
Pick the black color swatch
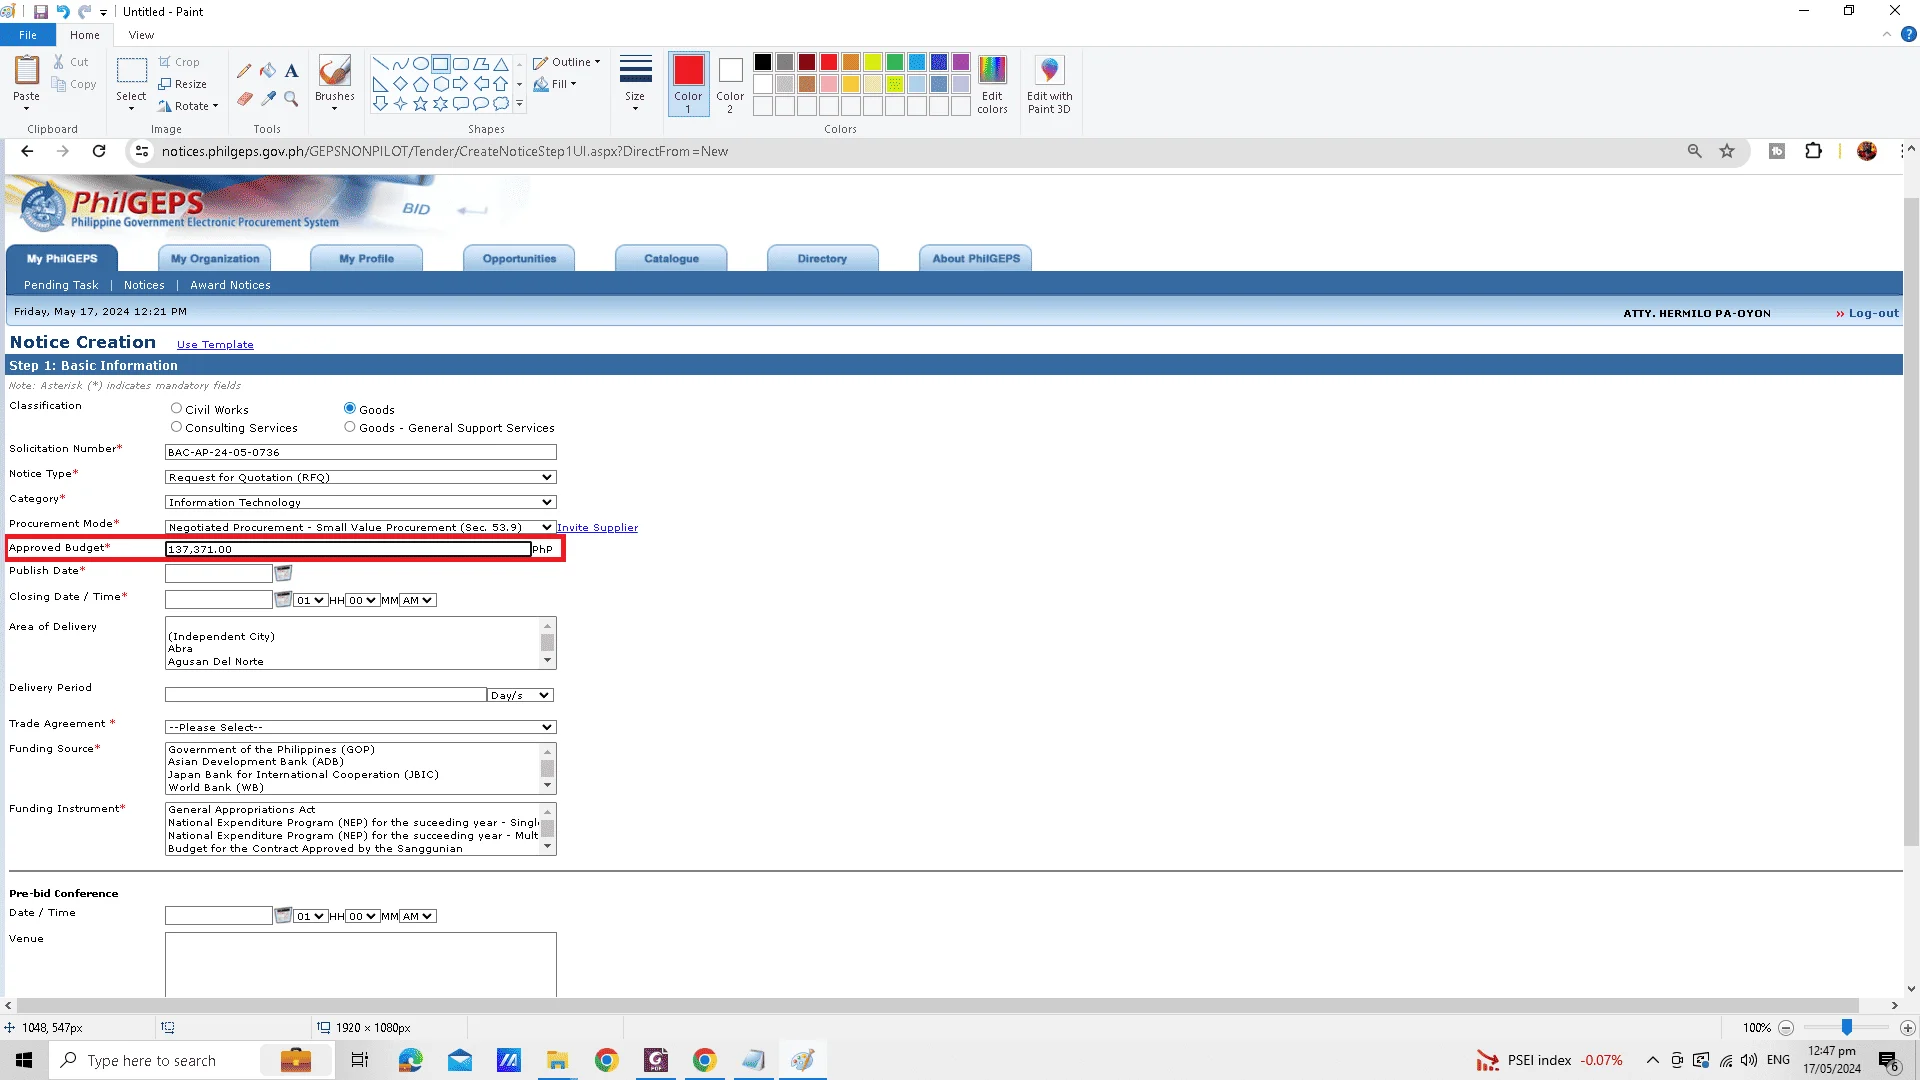tap(763, 62)
